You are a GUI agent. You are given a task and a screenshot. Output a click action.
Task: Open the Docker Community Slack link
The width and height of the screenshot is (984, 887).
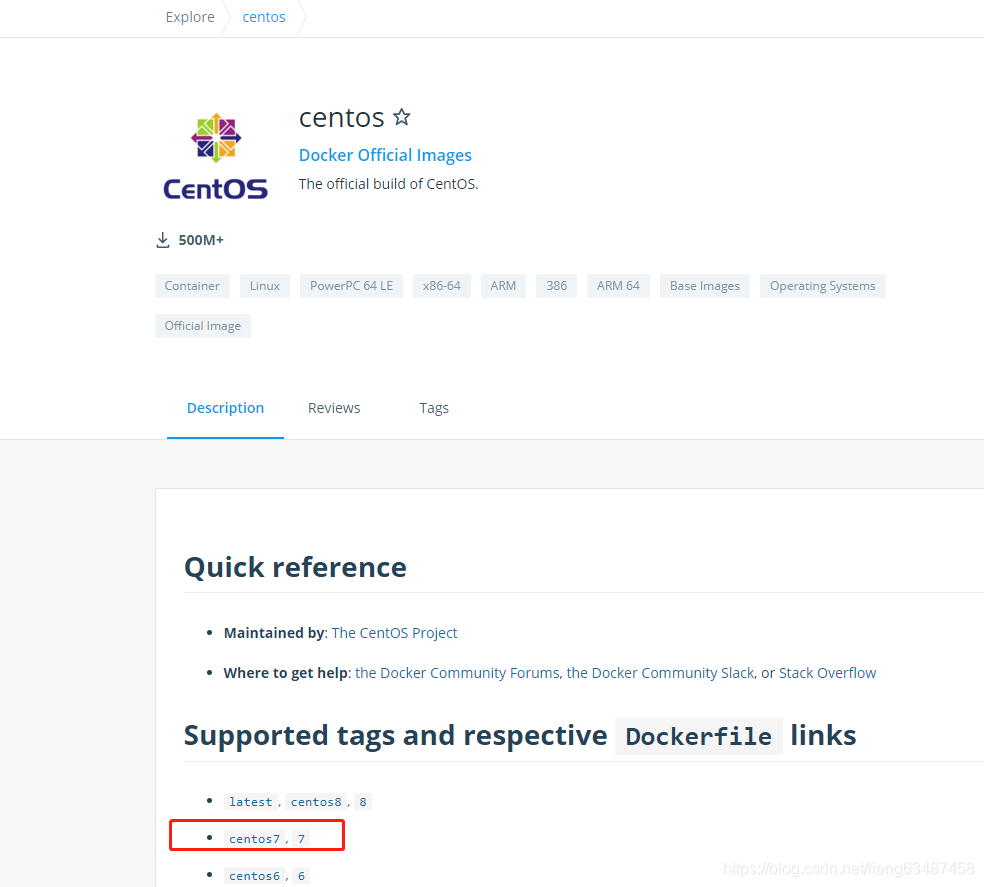coord(661,673)
